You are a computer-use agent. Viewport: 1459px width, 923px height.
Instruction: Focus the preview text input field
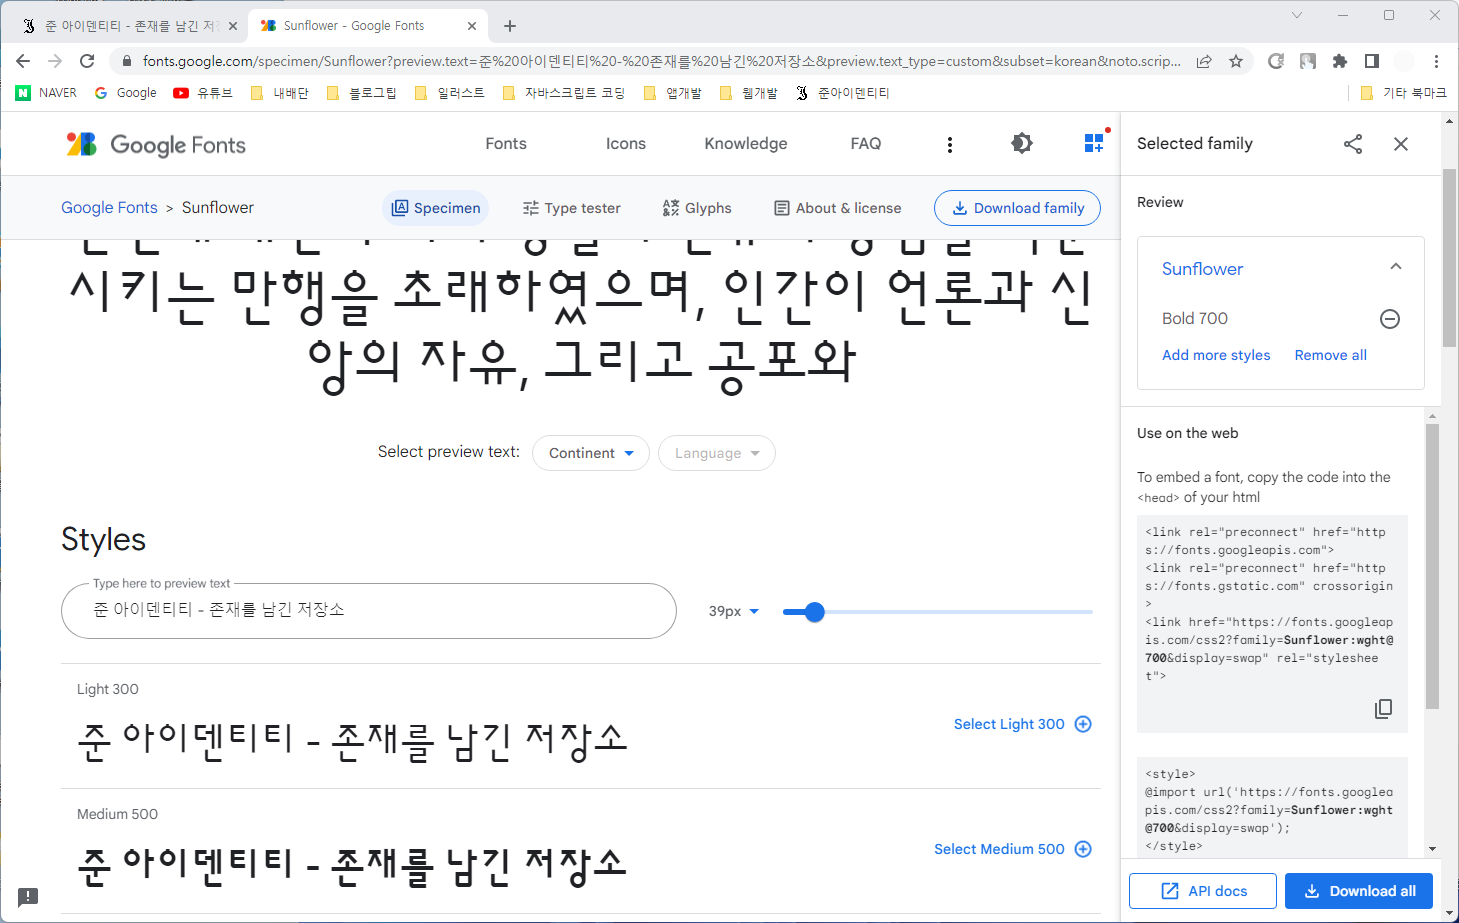(369, 611)
